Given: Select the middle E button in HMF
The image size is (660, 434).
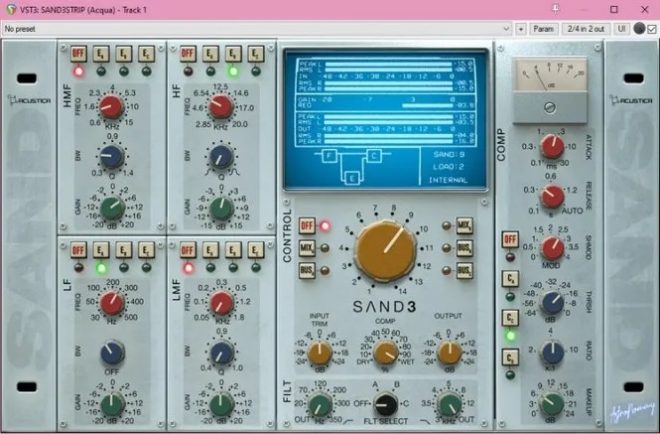Looking at the screenshot, I should 124,54.
